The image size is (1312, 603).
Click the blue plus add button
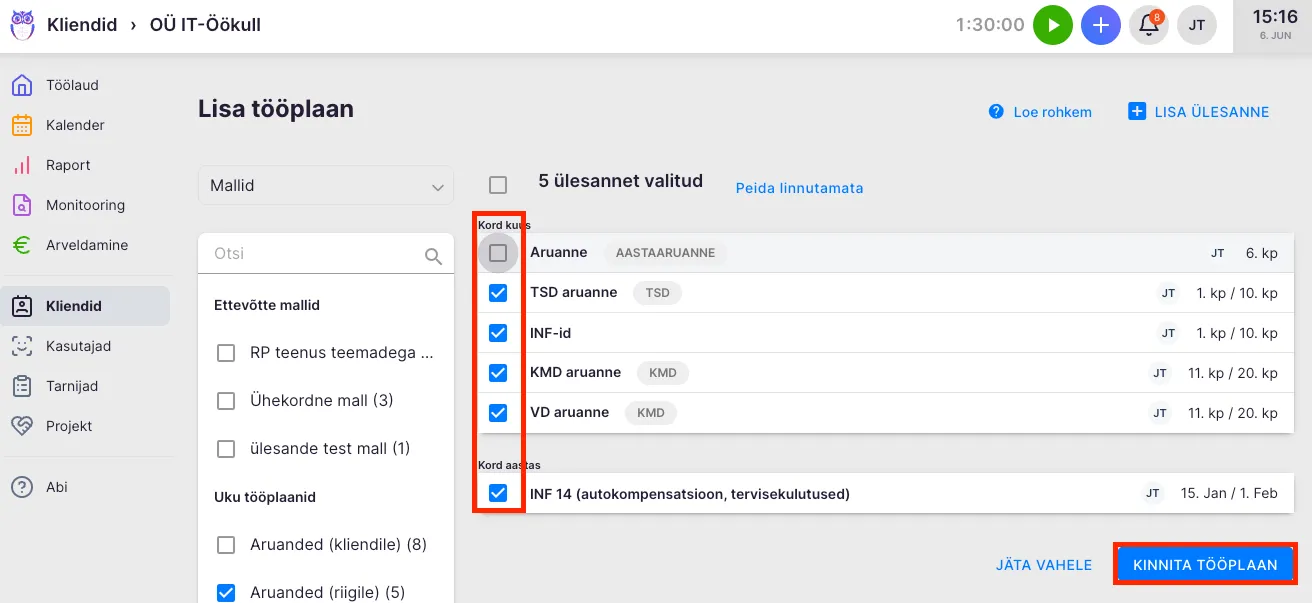[1101, 25]
